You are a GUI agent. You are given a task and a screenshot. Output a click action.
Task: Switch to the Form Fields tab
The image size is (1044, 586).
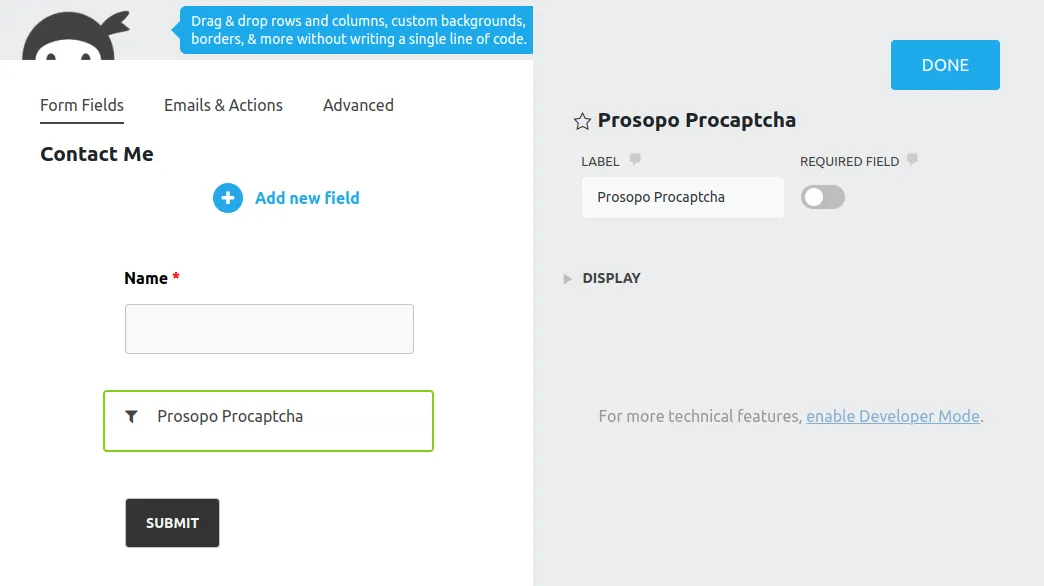pos(82,105)
